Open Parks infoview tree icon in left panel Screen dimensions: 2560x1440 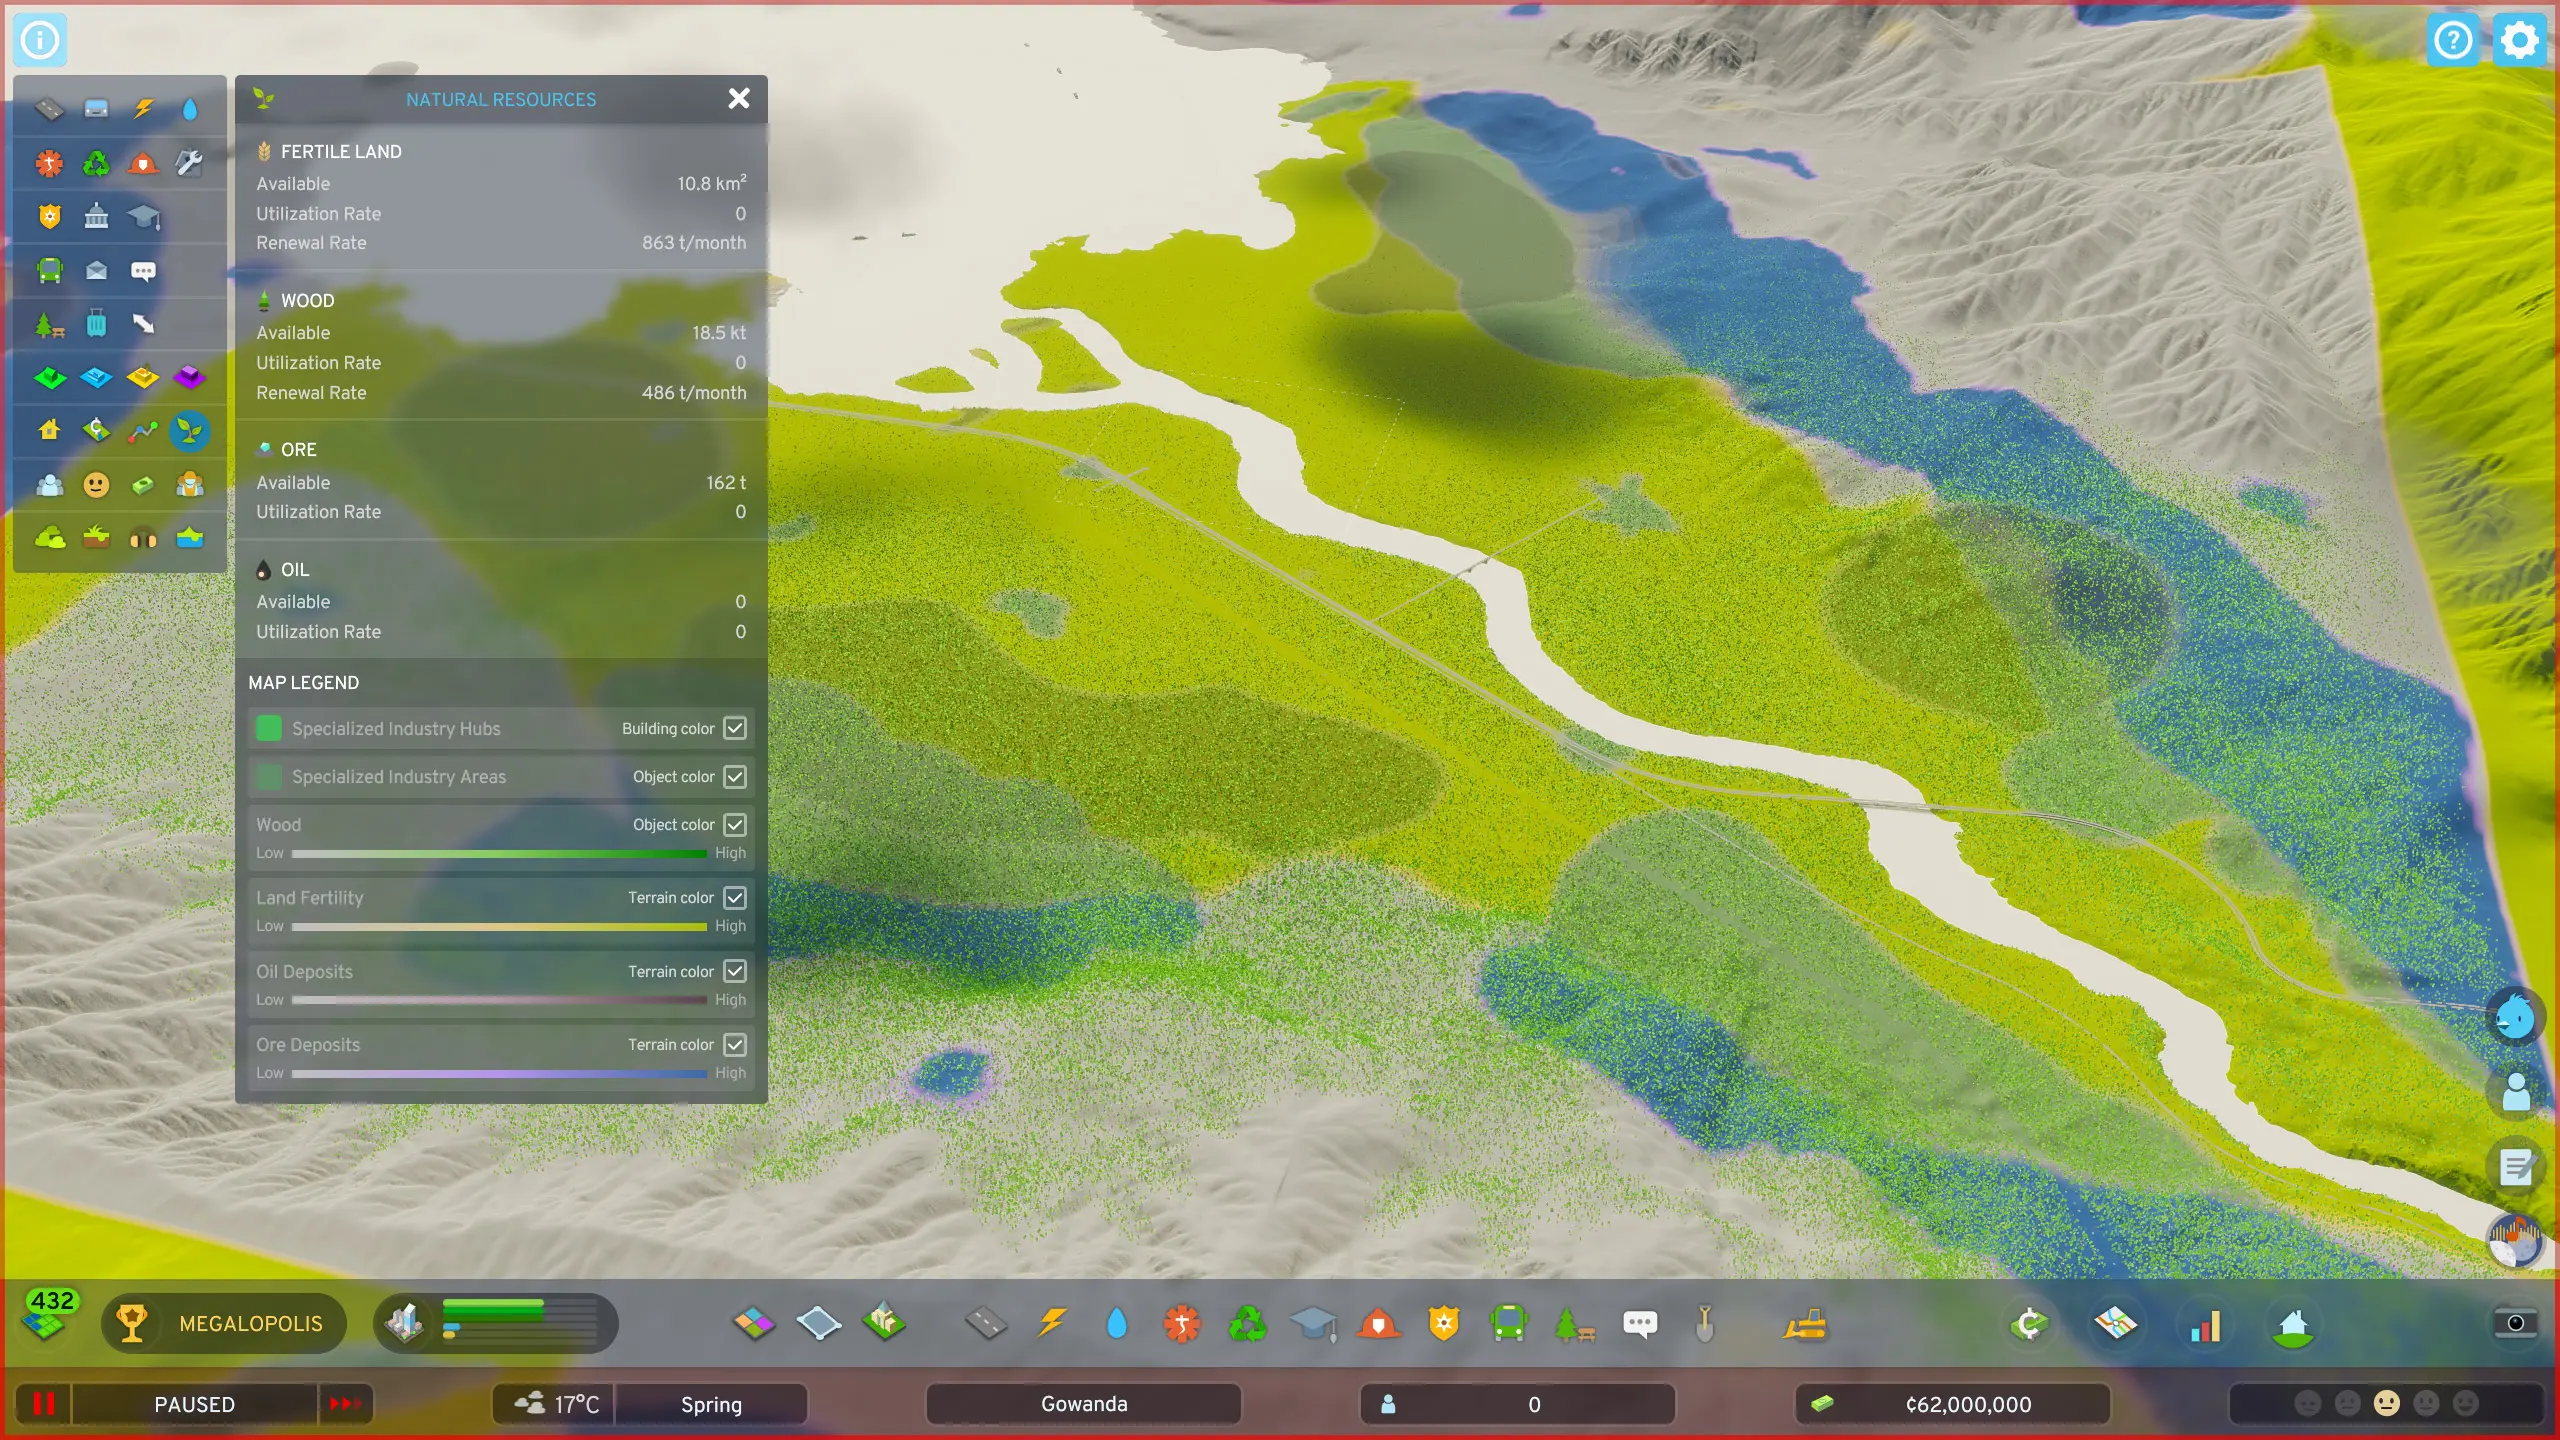49,324
